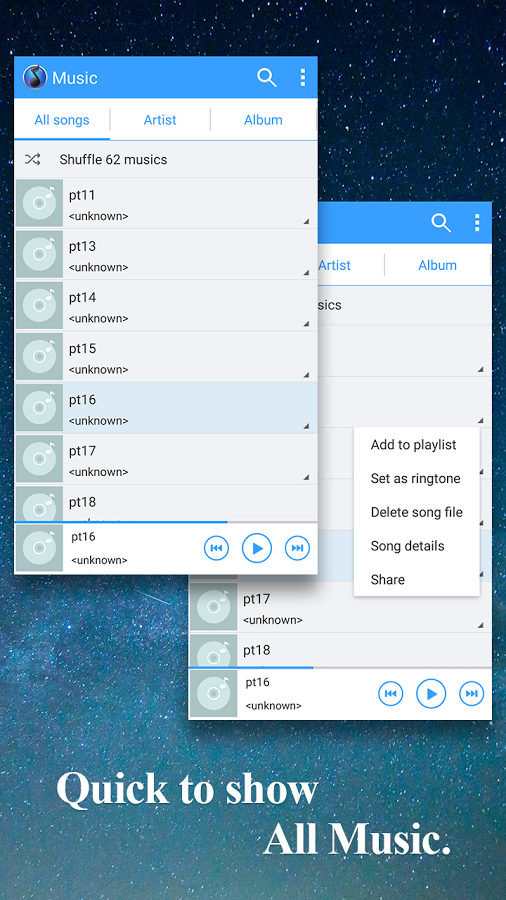Skip to next track in the front player
The height and width of the screenshot is (900, 506).
(297, 548)
